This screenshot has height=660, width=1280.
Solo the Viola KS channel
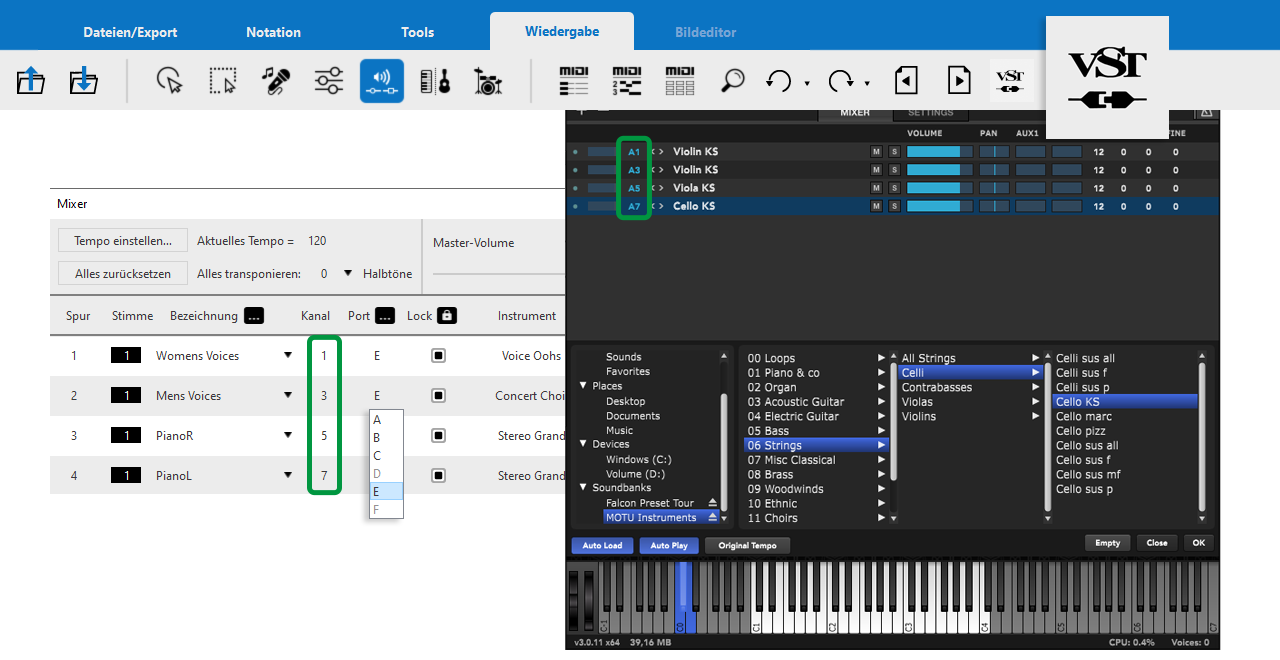894,188
